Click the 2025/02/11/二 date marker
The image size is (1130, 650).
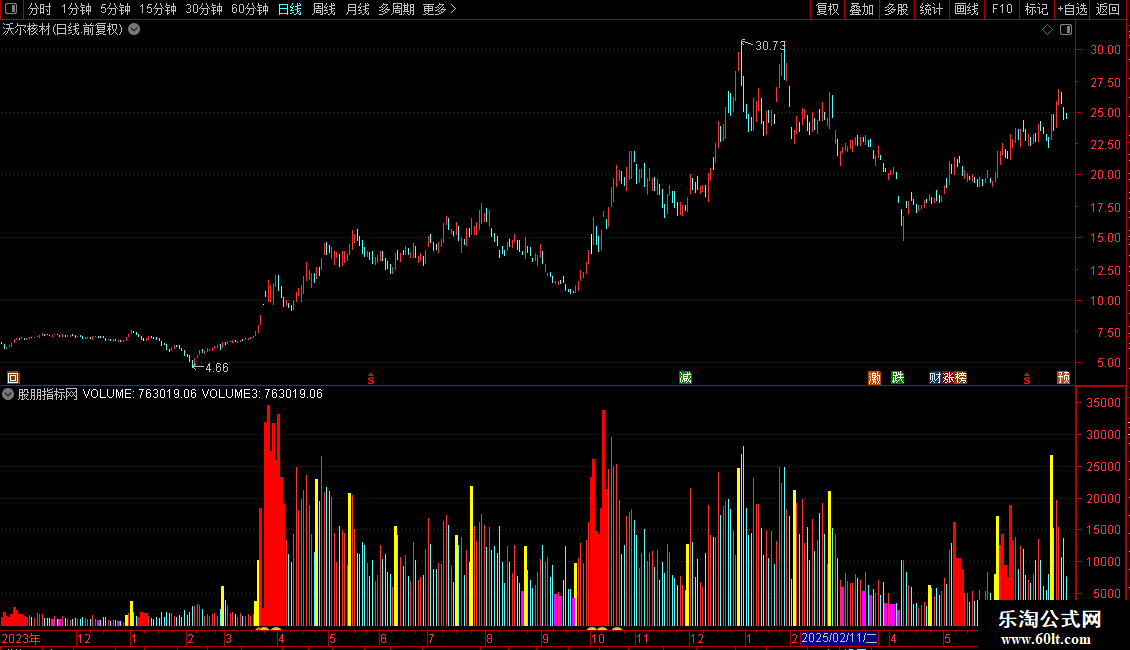tap(839, 638)
